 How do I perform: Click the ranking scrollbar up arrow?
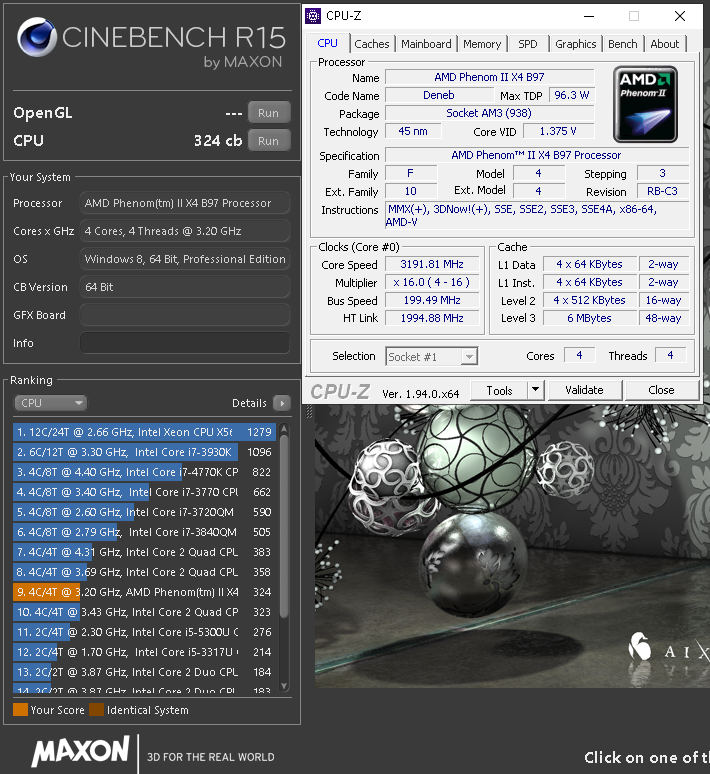(x=284, y=429)
